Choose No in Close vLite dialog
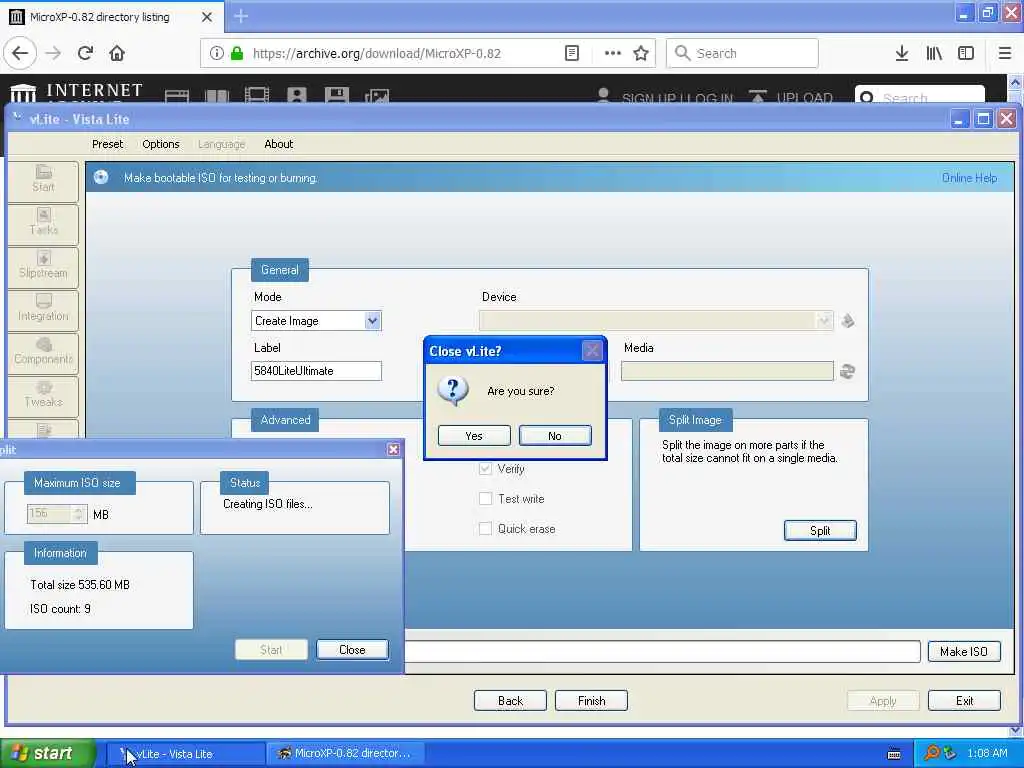The width and height of the screenshot is (1024, 768). (555, 436)
